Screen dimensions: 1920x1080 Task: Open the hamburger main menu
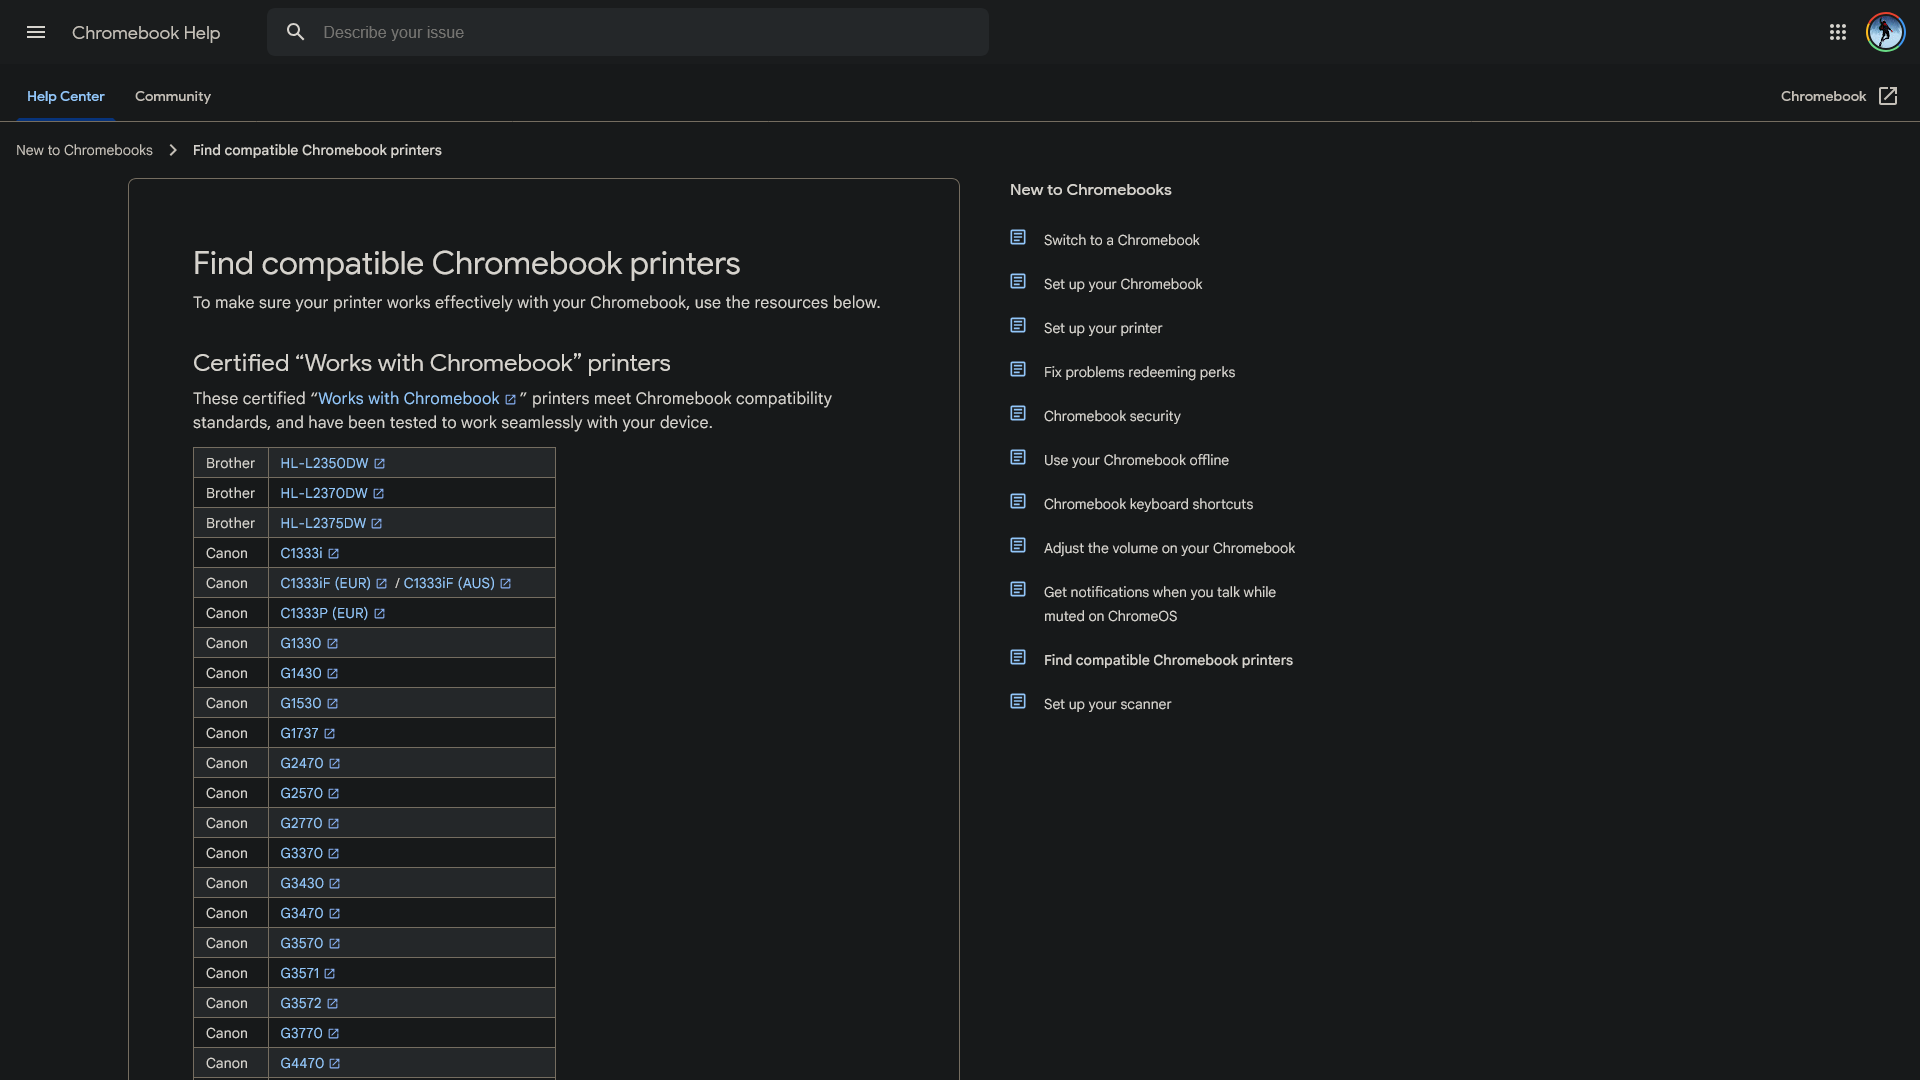pos(36,32)
